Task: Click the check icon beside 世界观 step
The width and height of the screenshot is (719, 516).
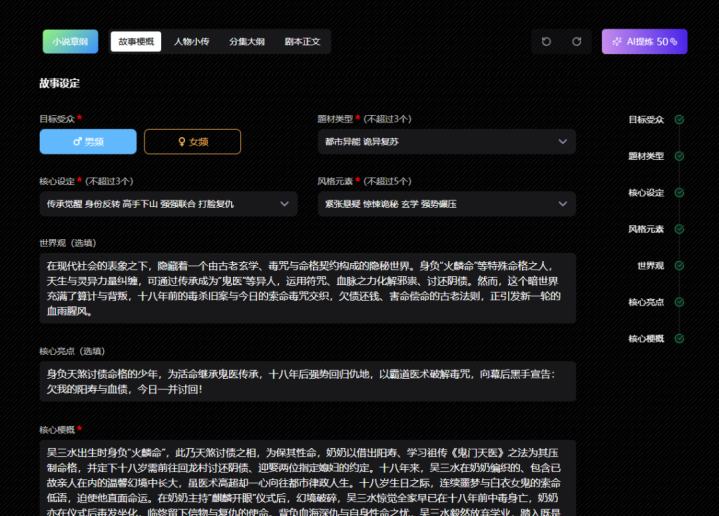Action: tap(680, 265)
